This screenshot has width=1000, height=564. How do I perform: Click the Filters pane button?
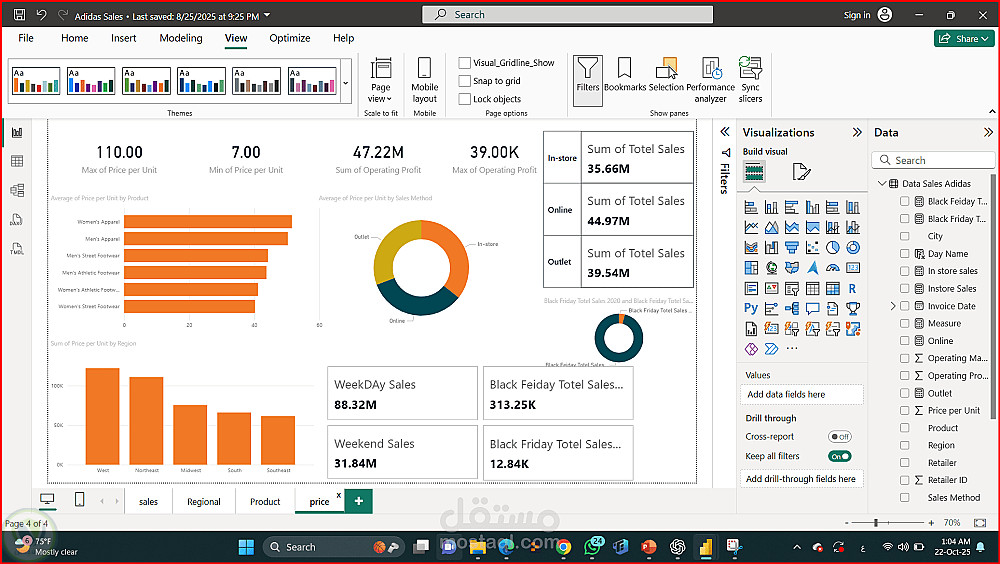click(587, 80)
